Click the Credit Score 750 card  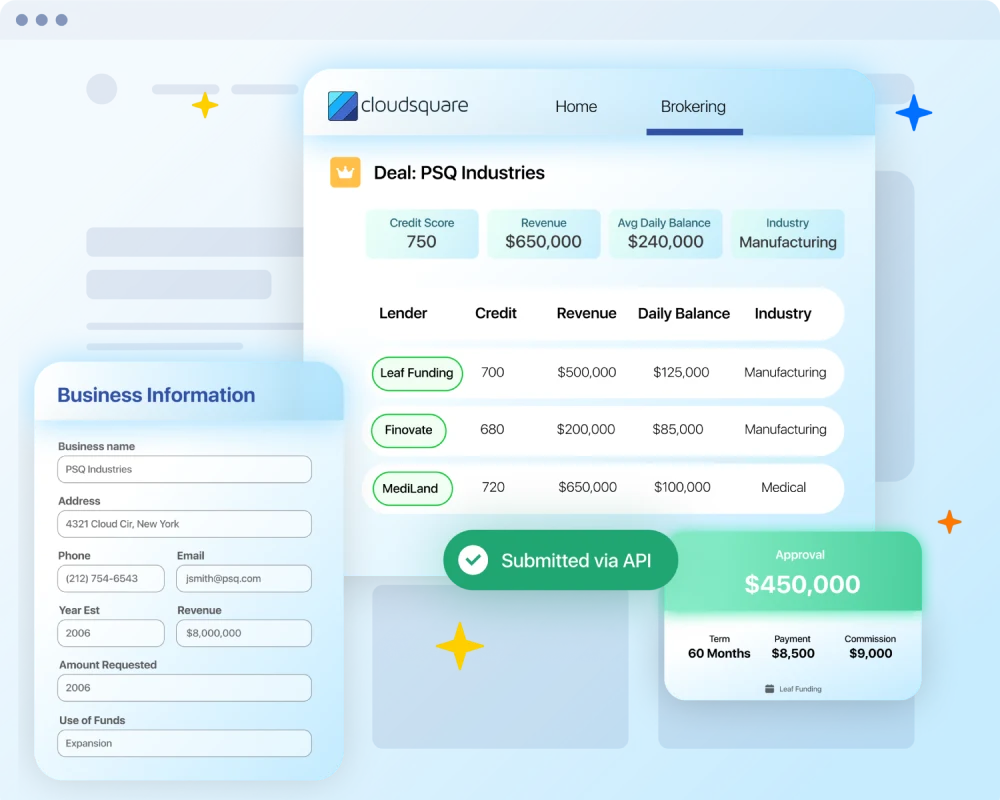tap(422, 233)
